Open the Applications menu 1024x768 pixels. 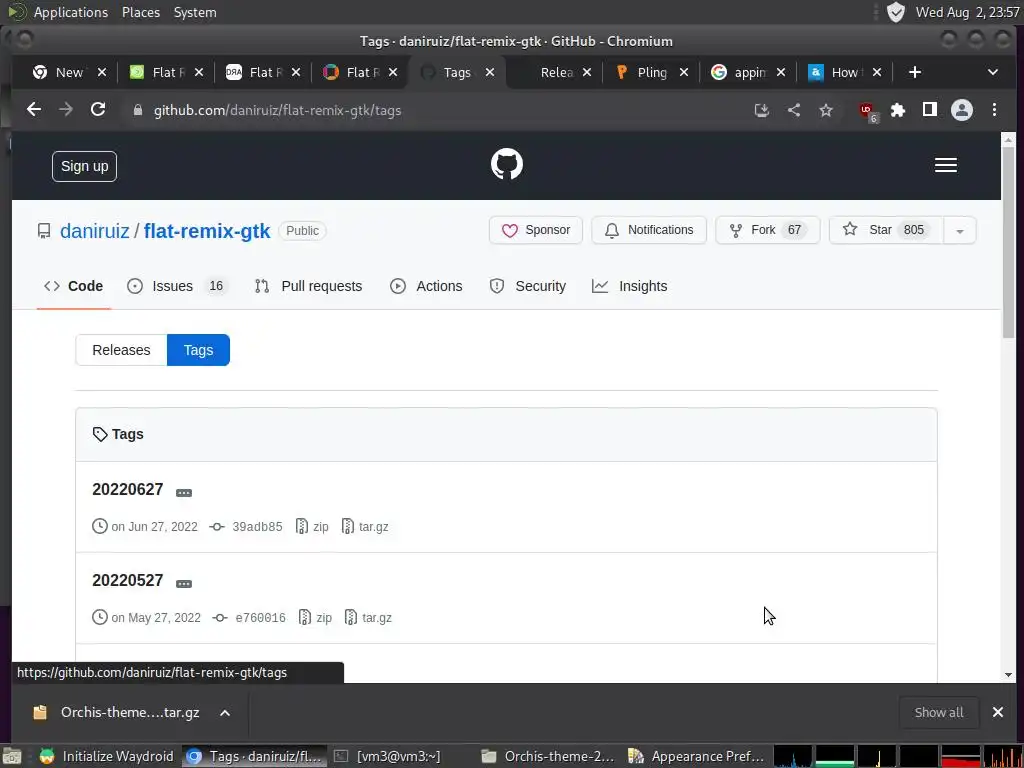point(71,12)
